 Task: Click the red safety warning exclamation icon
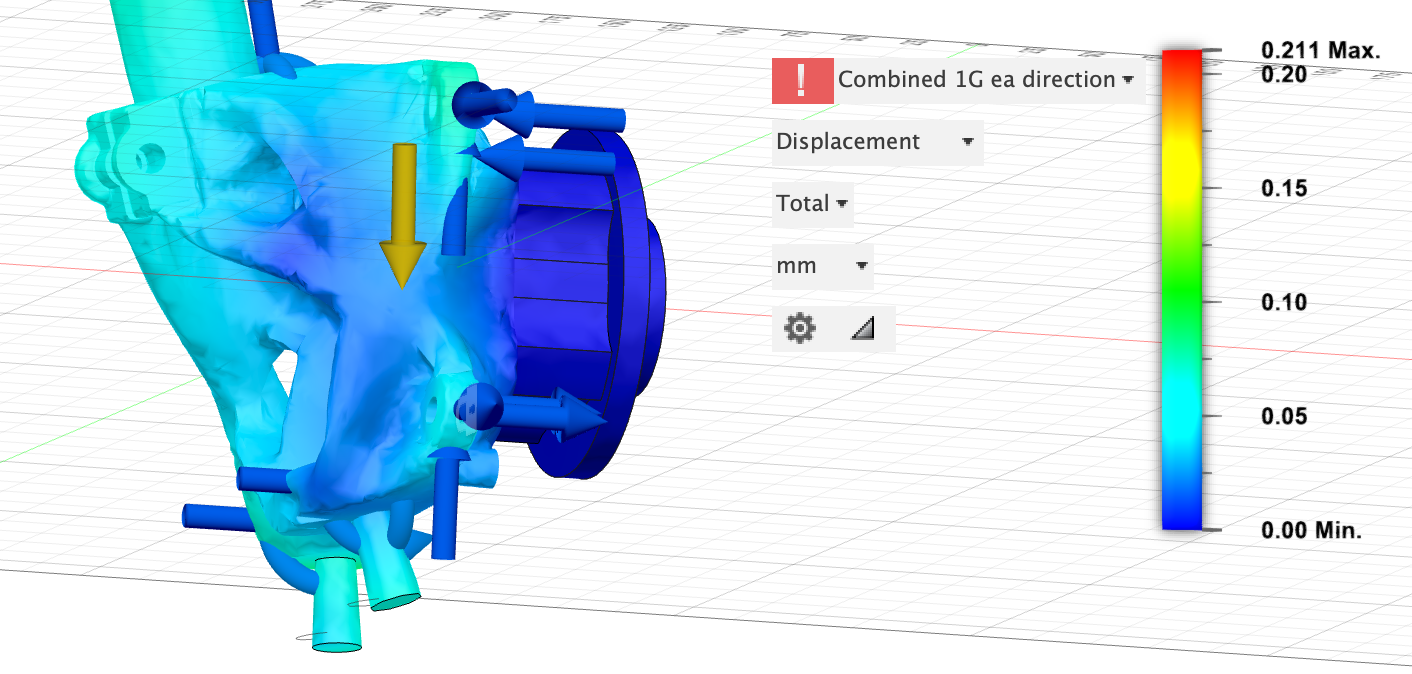(x=802, y=80)
